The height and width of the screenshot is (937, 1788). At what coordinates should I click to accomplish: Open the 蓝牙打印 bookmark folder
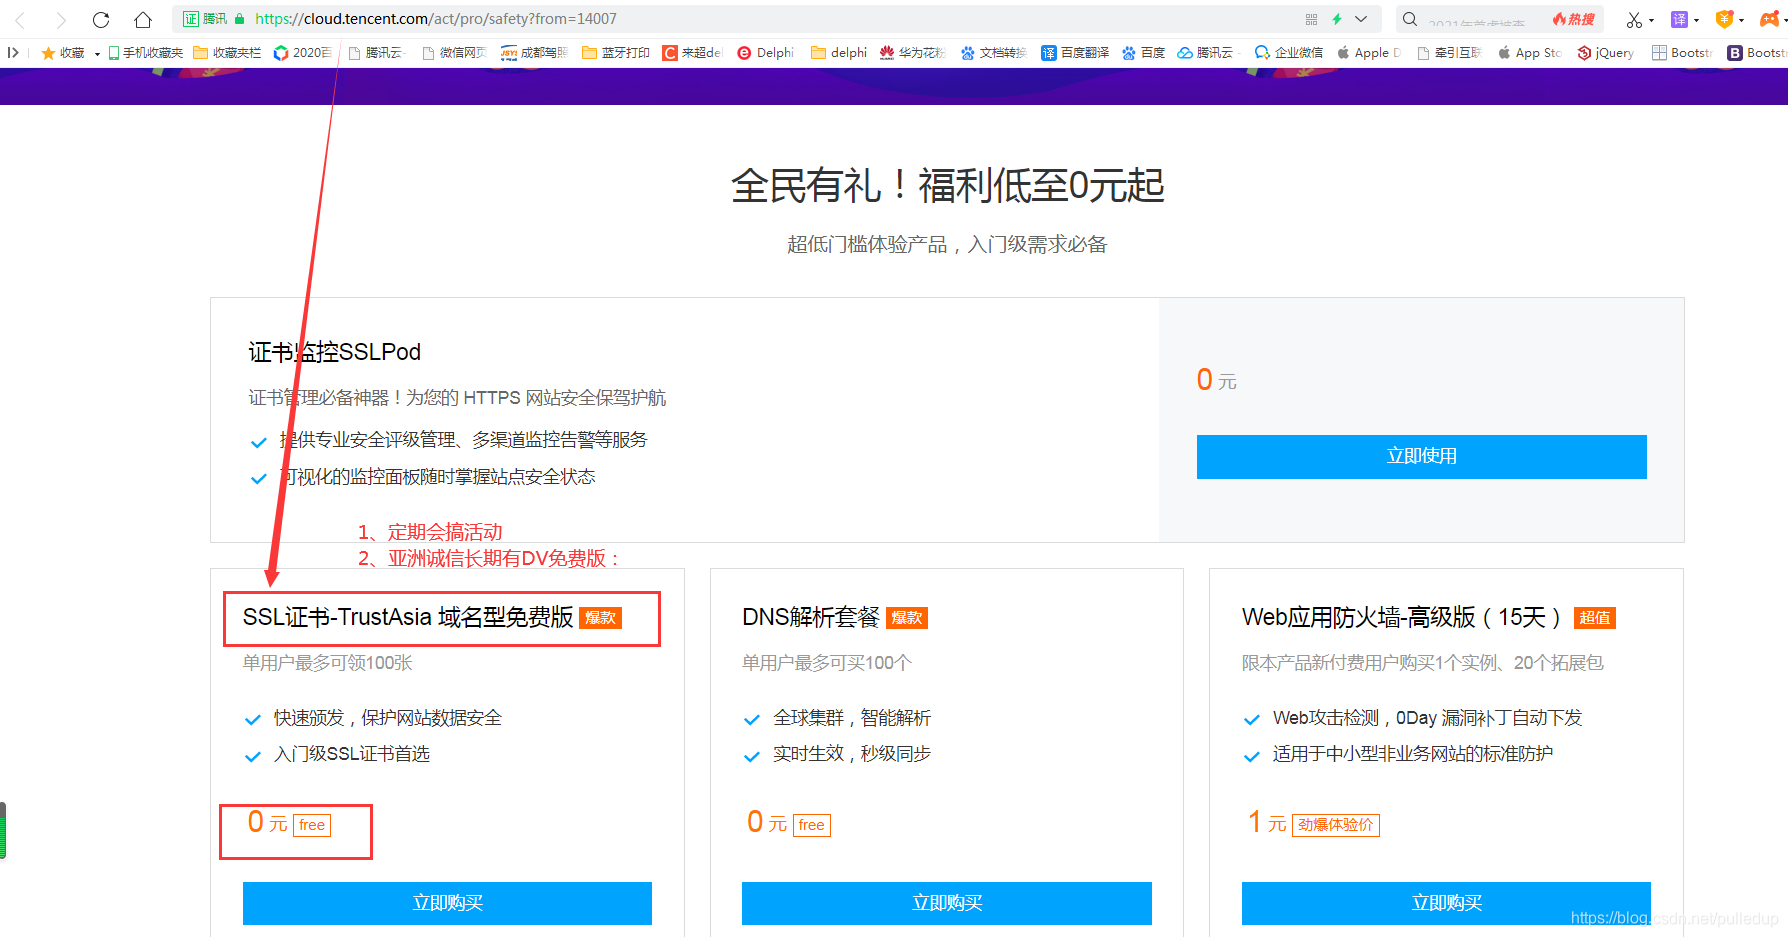pos(616,53)
